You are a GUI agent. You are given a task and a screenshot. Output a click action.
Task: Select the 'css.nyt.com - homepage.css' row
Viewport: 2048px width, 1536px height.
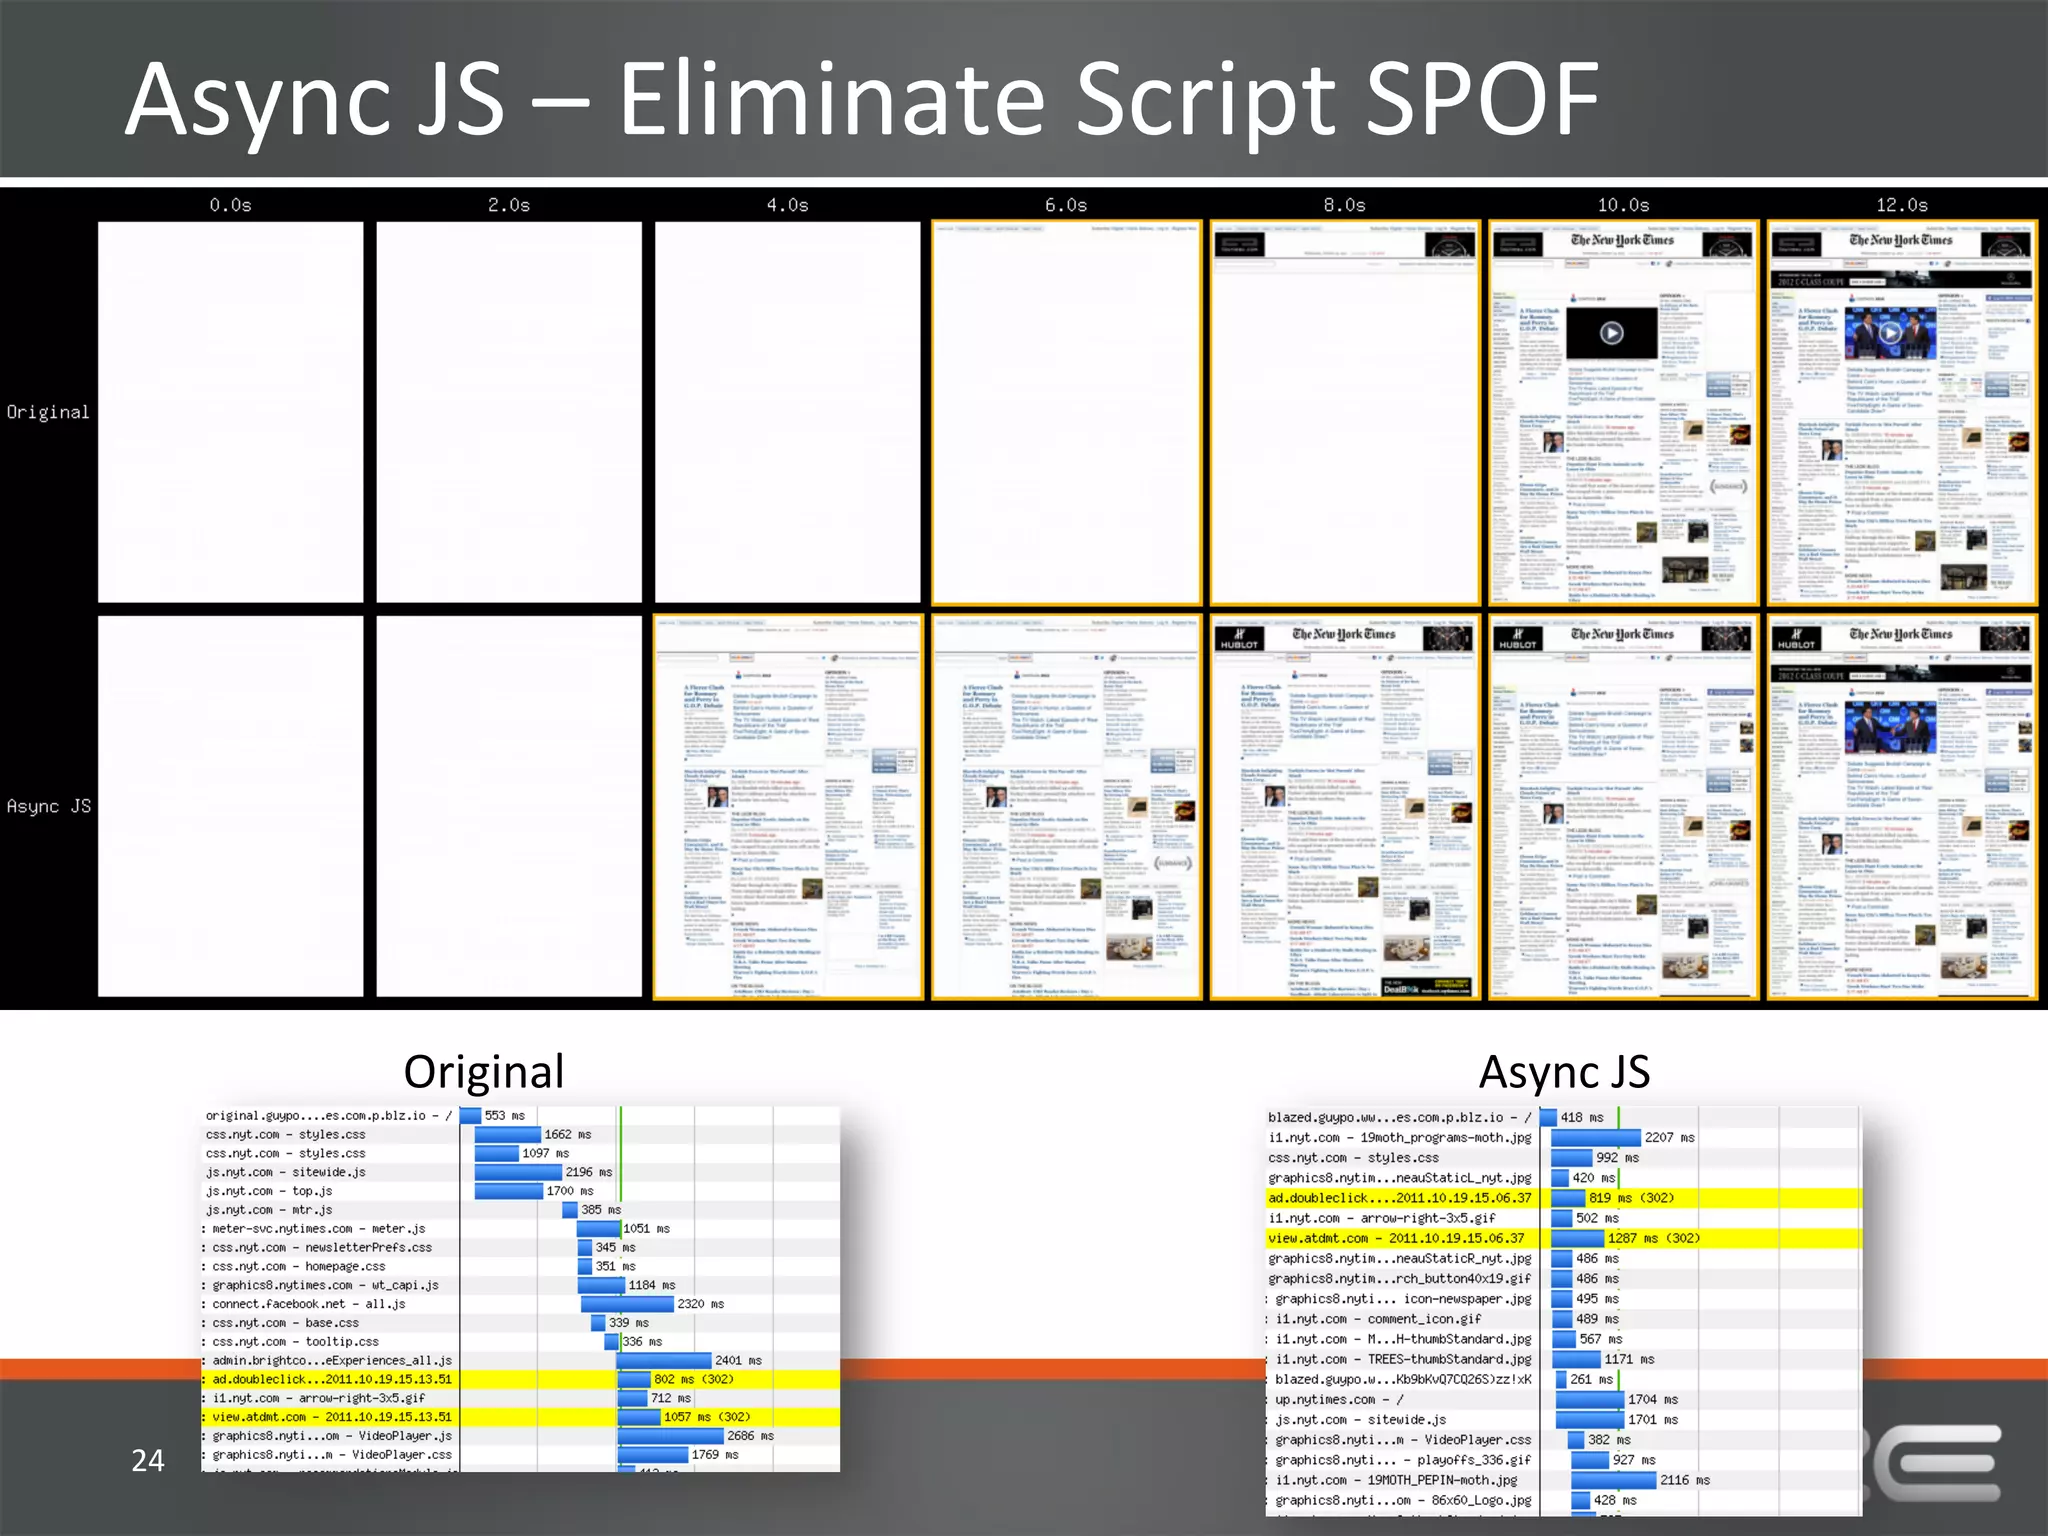point(520,1266)
